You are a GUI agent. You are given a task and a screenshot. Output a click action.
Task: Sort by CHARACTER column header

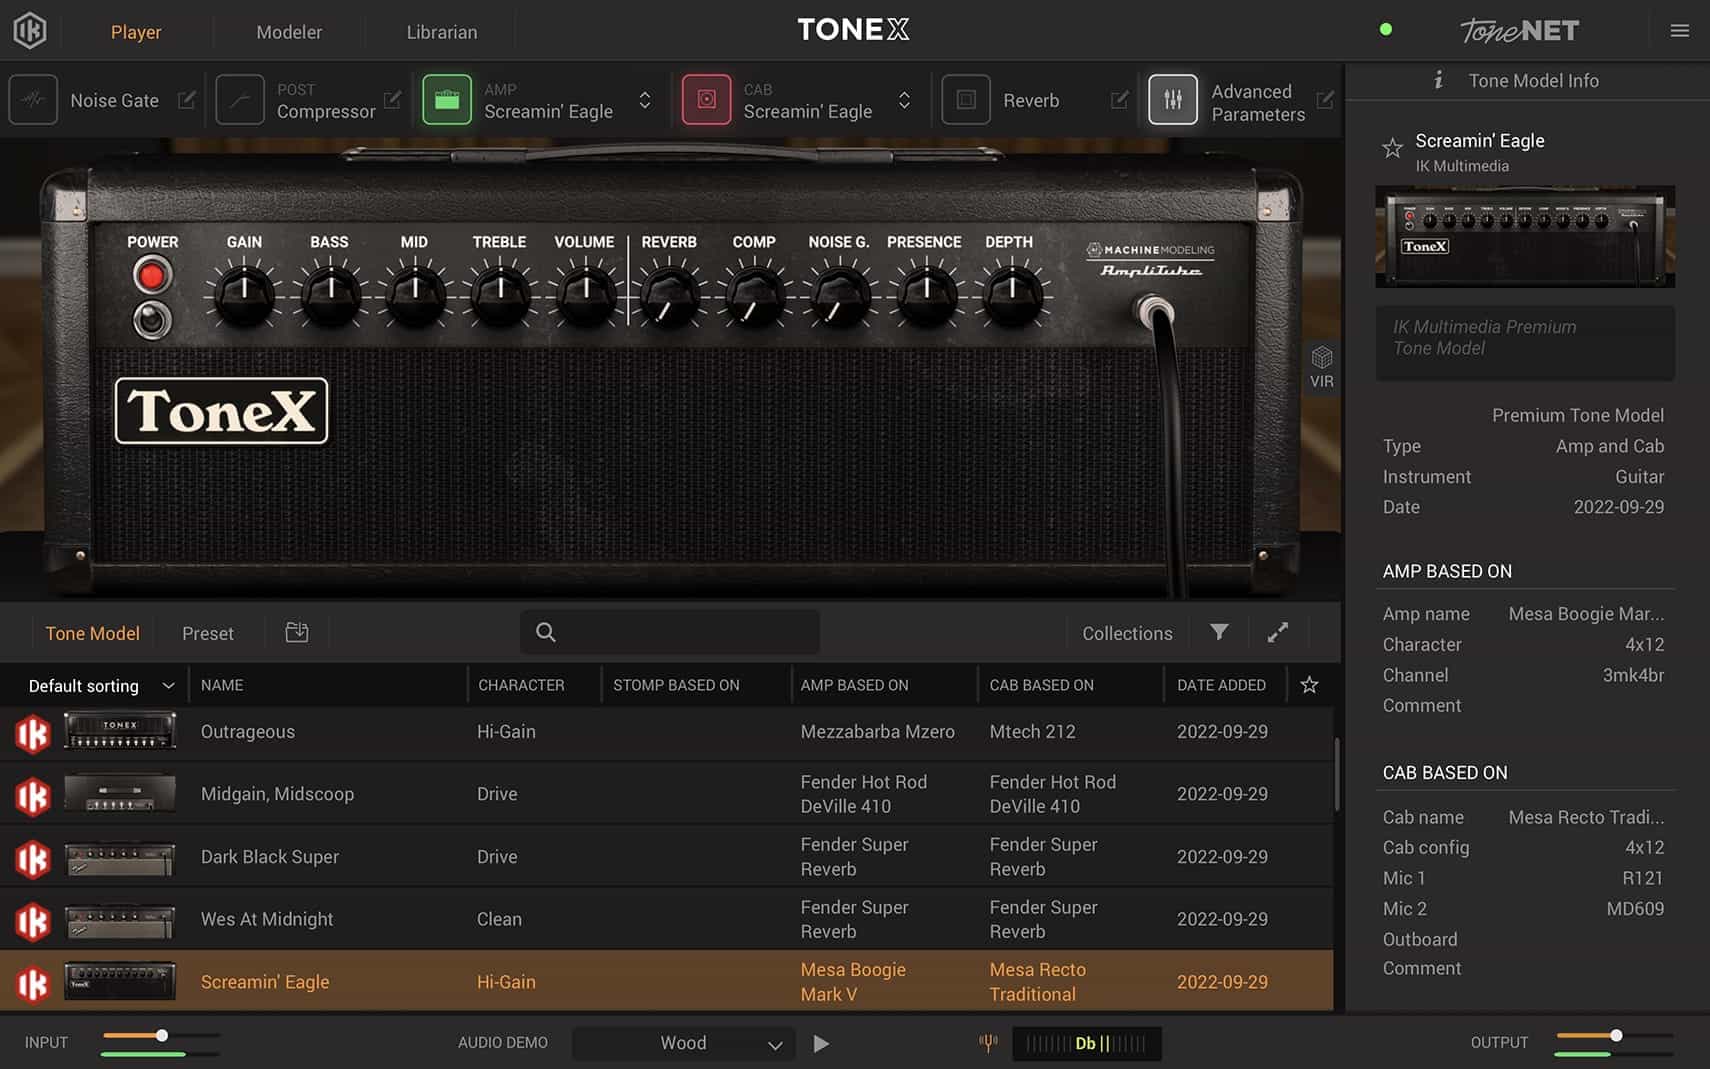pos(521,685)
